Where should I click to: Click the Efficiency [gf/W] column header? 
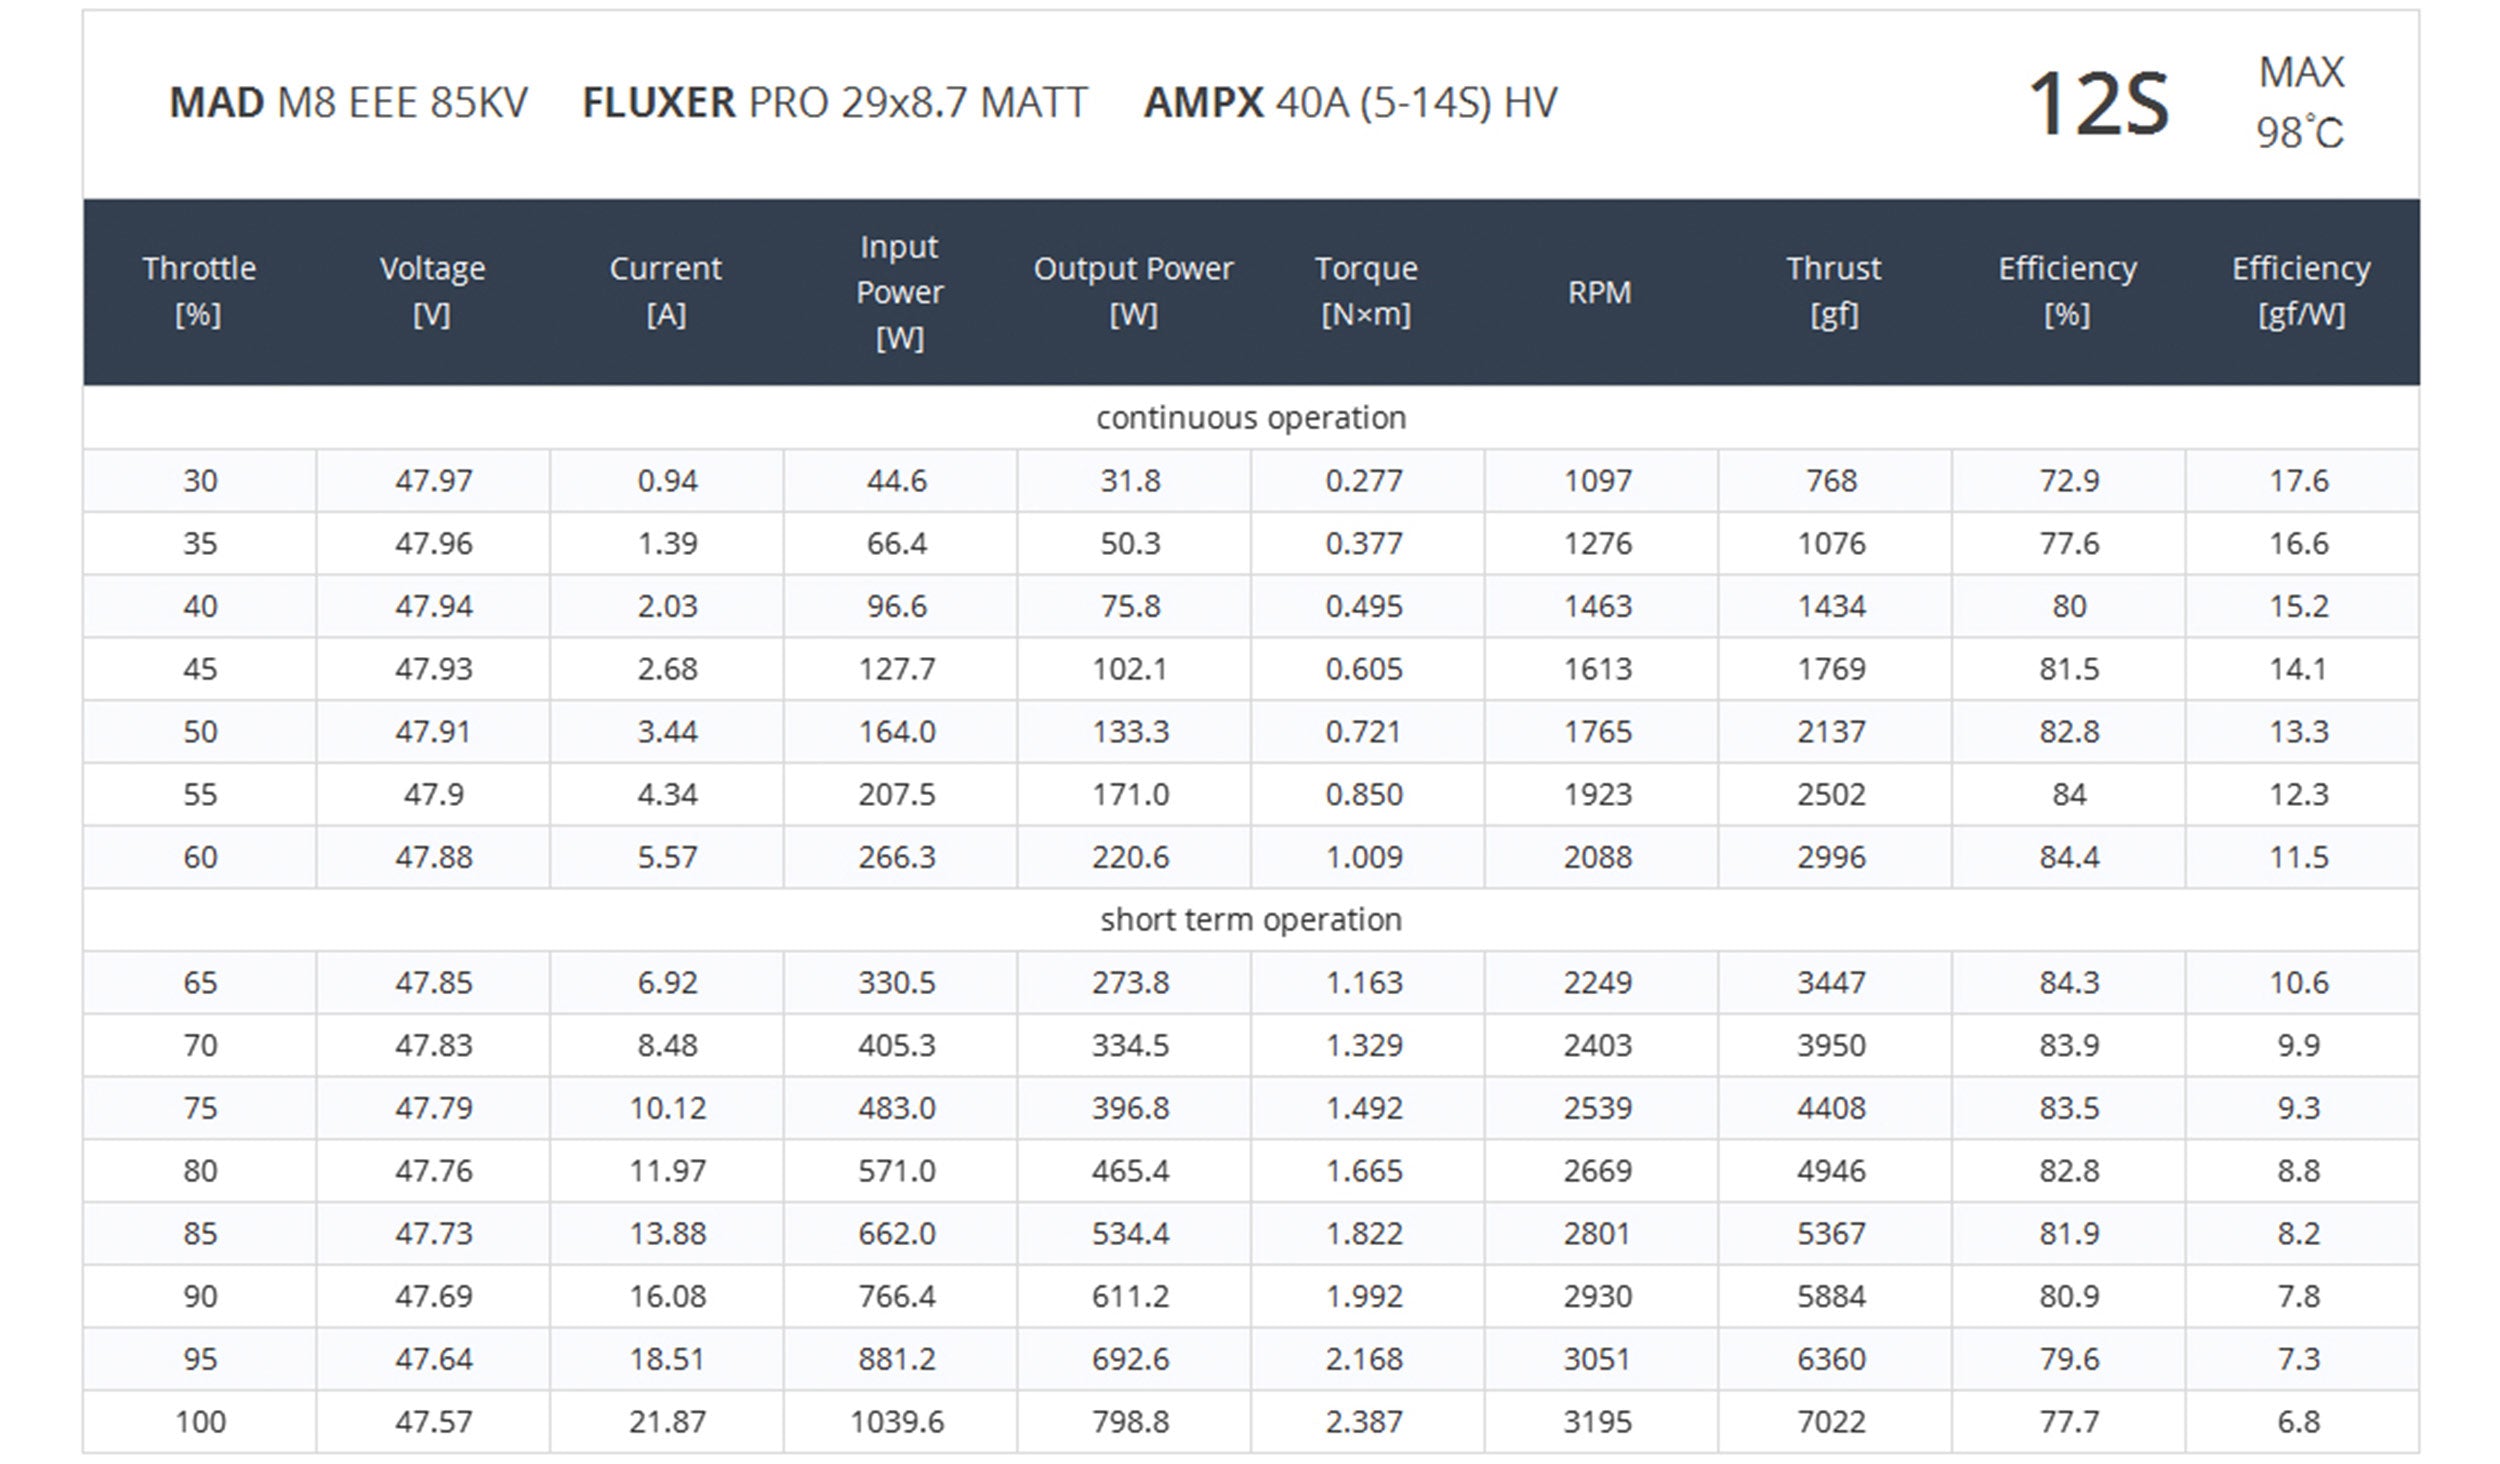coord(2301,291)
